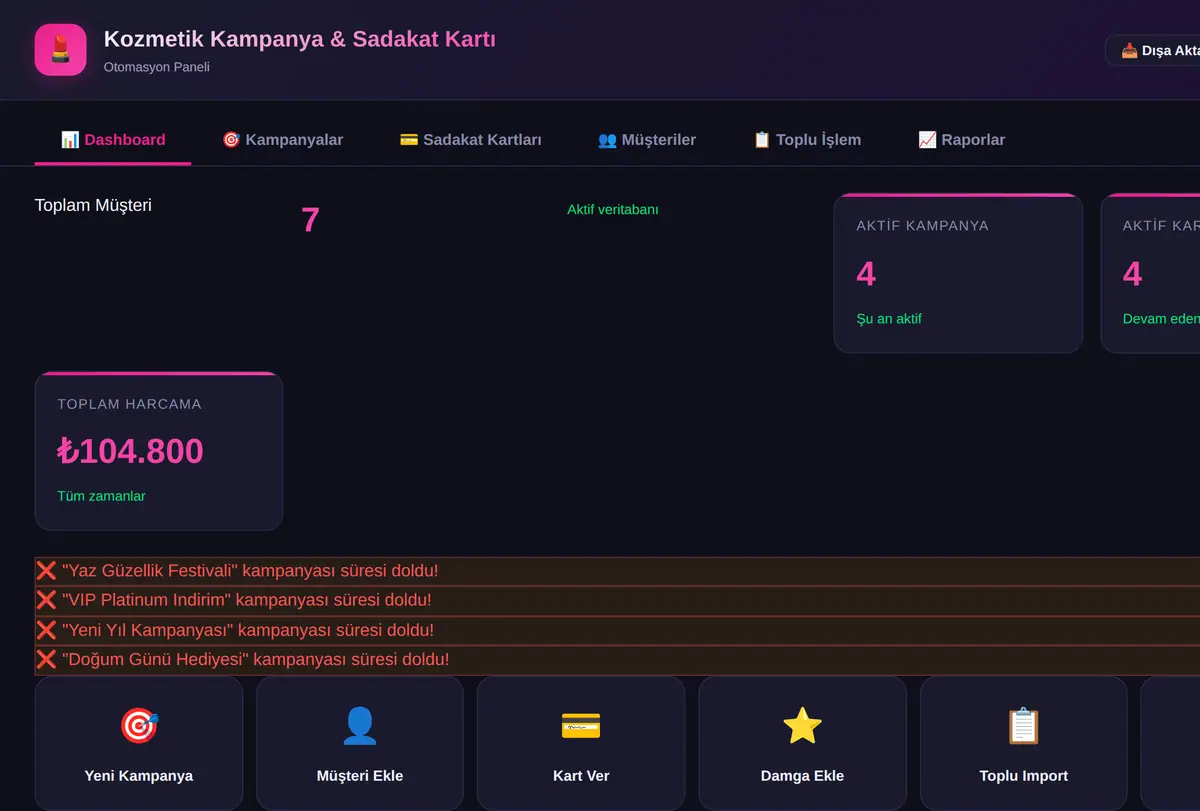Click the Toplu Import label

(x=1024, y=776)
